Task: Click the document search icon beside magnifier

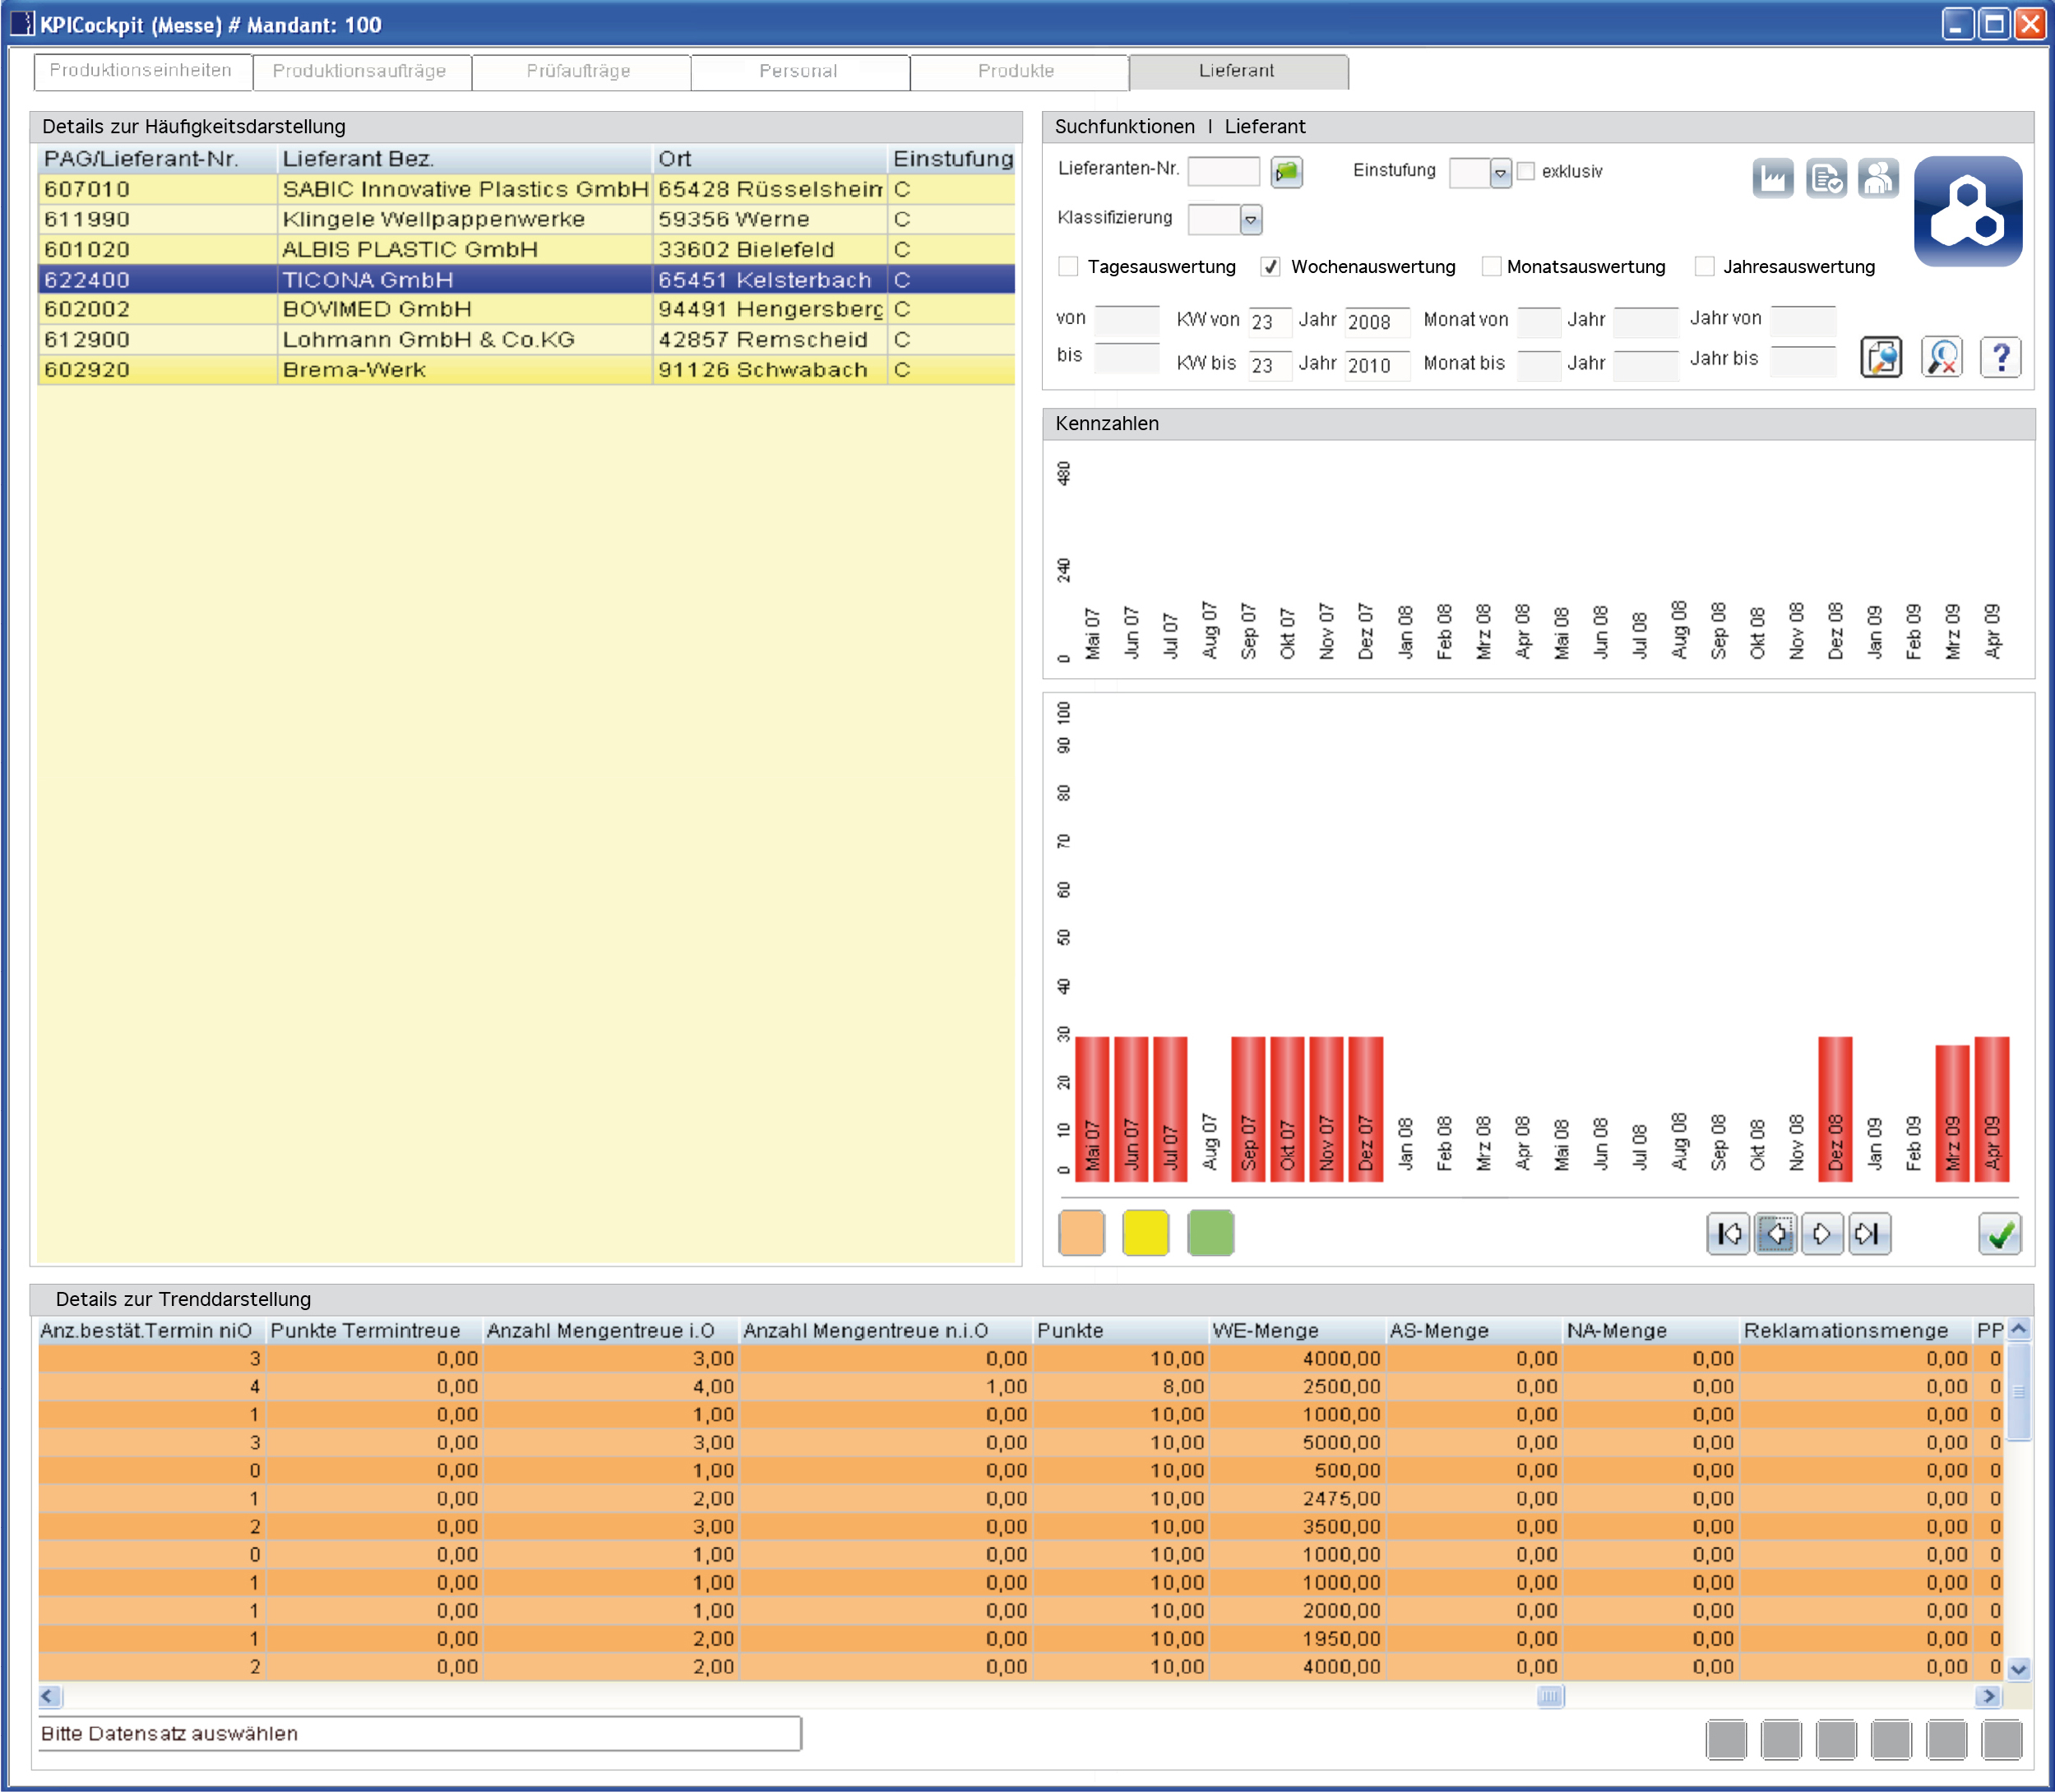Action: point(1881,358)
